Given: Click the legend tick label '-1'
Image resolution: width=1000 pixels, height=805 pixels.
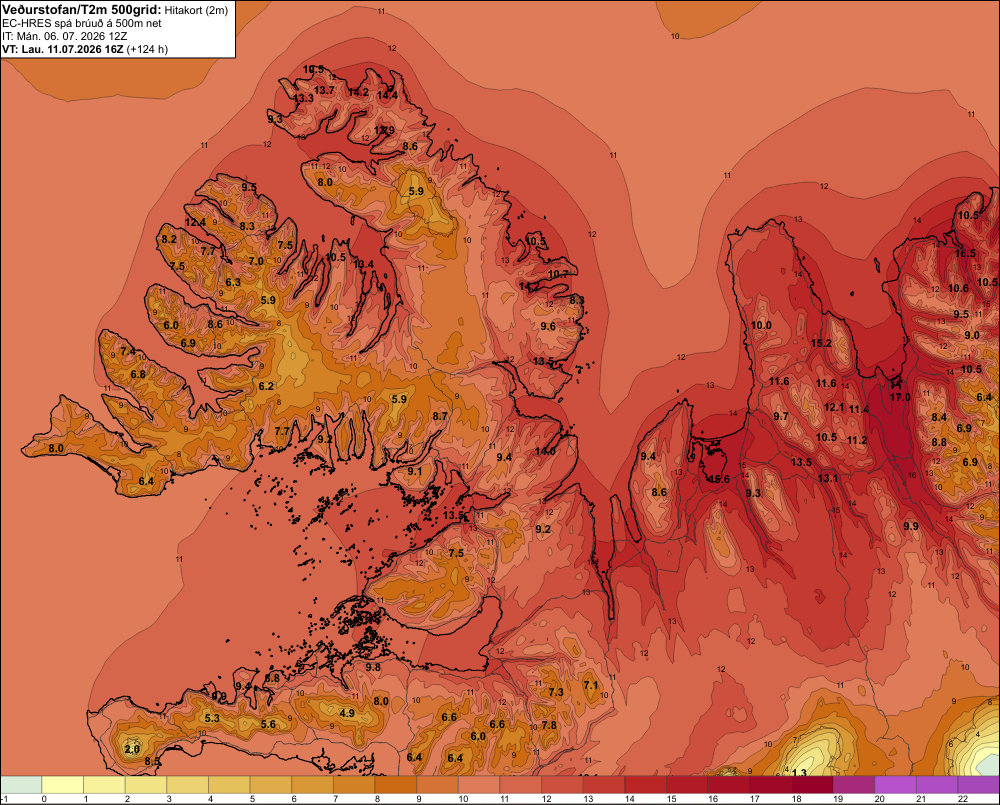Looking at the screenshot, I should (4, 799).
